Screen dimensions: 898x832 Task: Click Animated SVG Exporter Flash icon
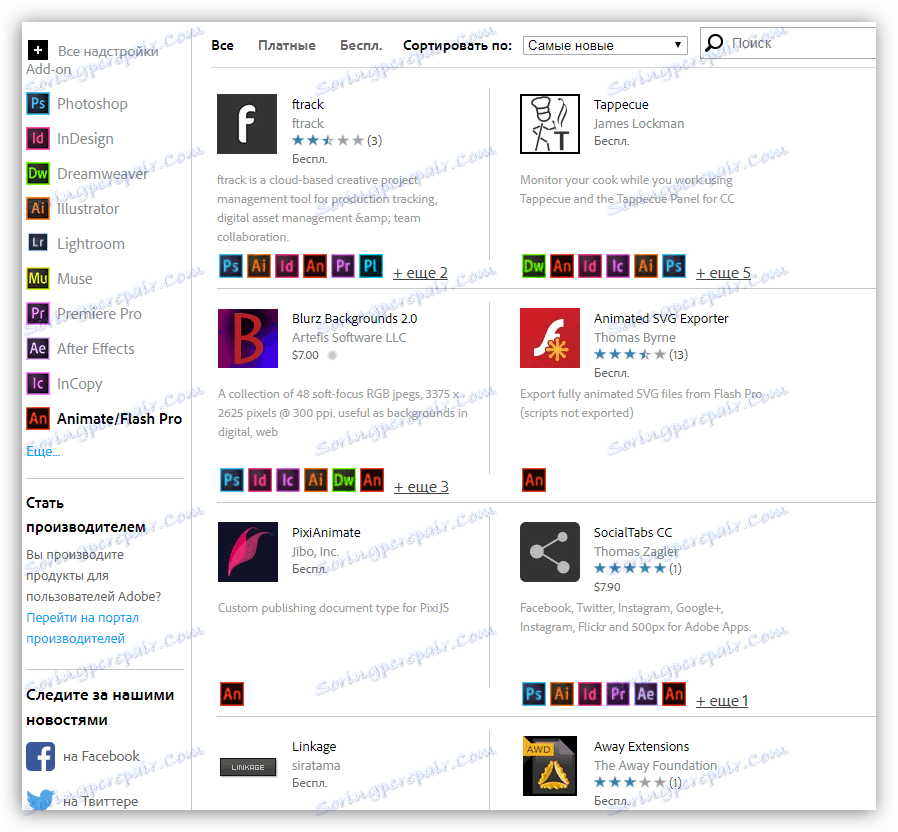coord(550,338)
